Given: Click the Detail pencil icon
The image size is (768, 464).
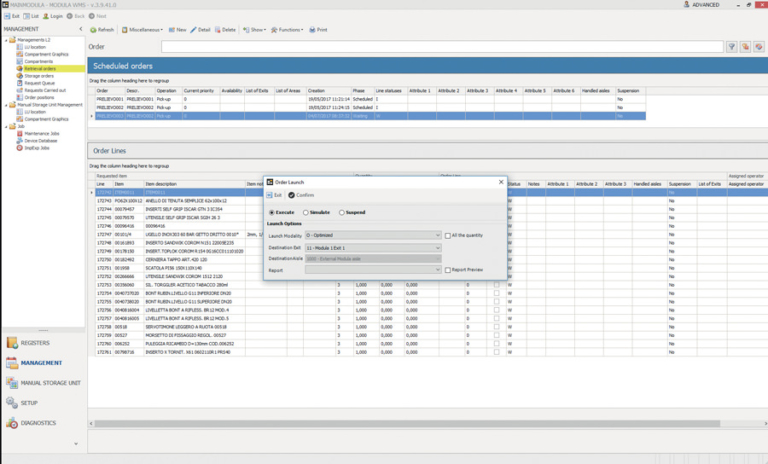Looking at the screenshot, I should (x=193, y=30).
